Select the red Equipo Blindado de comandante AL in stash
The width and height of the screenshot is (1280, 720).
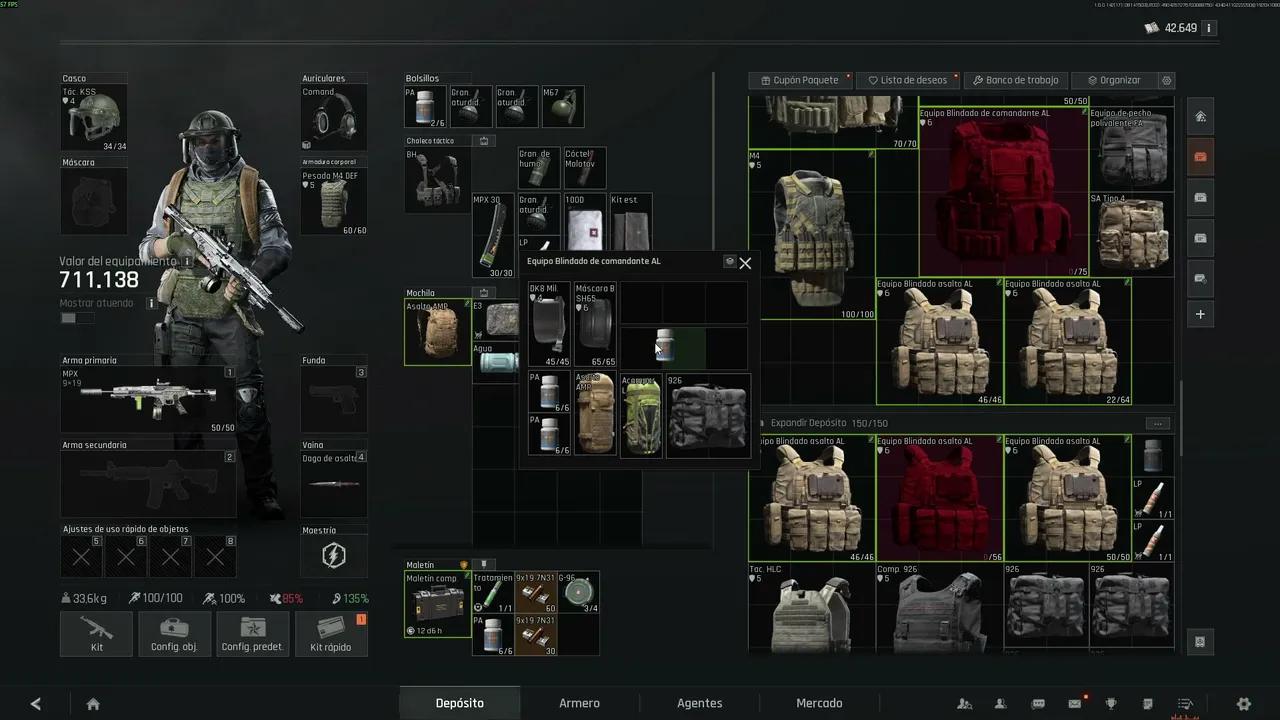coord(1004,192)
